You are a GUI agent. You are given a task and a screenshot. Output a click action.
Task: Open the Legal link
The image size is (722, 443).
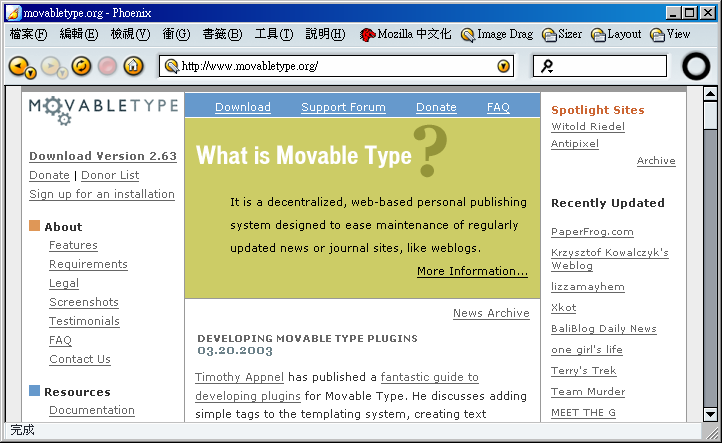(x=64, y=283)
